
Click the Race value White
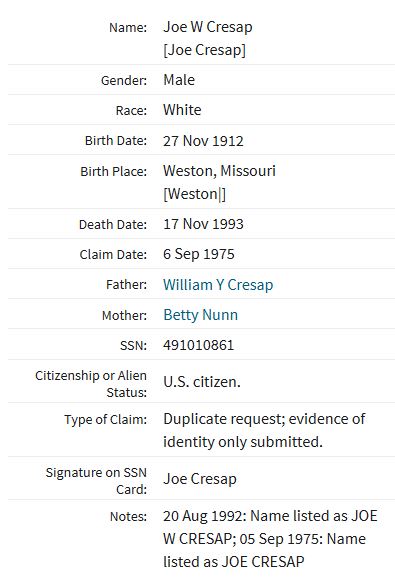tap(182, 110)
